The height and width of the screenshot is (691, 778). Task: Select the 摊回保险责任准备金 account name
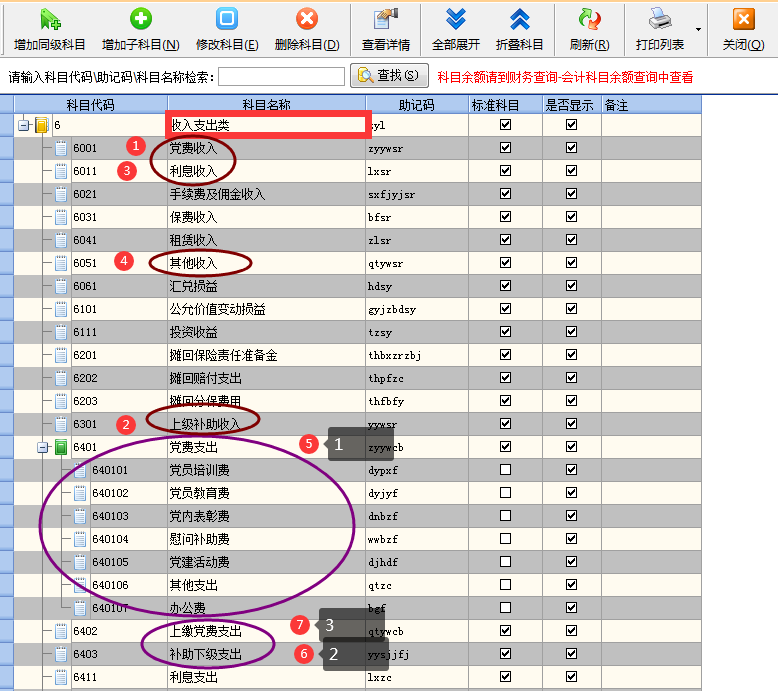(x=223, y=355)
